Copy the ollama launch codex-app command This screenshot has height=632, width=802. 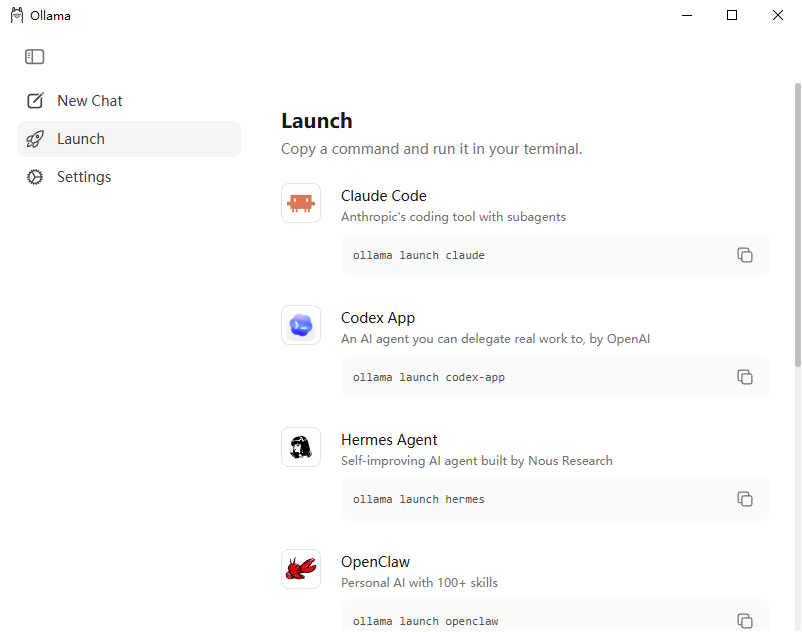point(745,377)
